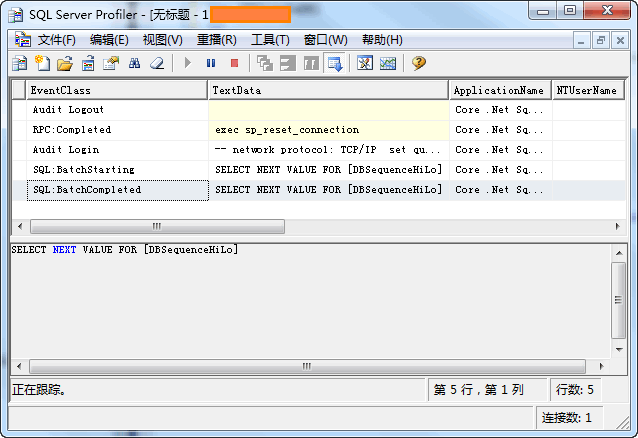Launch Performance Monitor toolbar icon
Screen dimensions: 638x438
click(388, 63)
